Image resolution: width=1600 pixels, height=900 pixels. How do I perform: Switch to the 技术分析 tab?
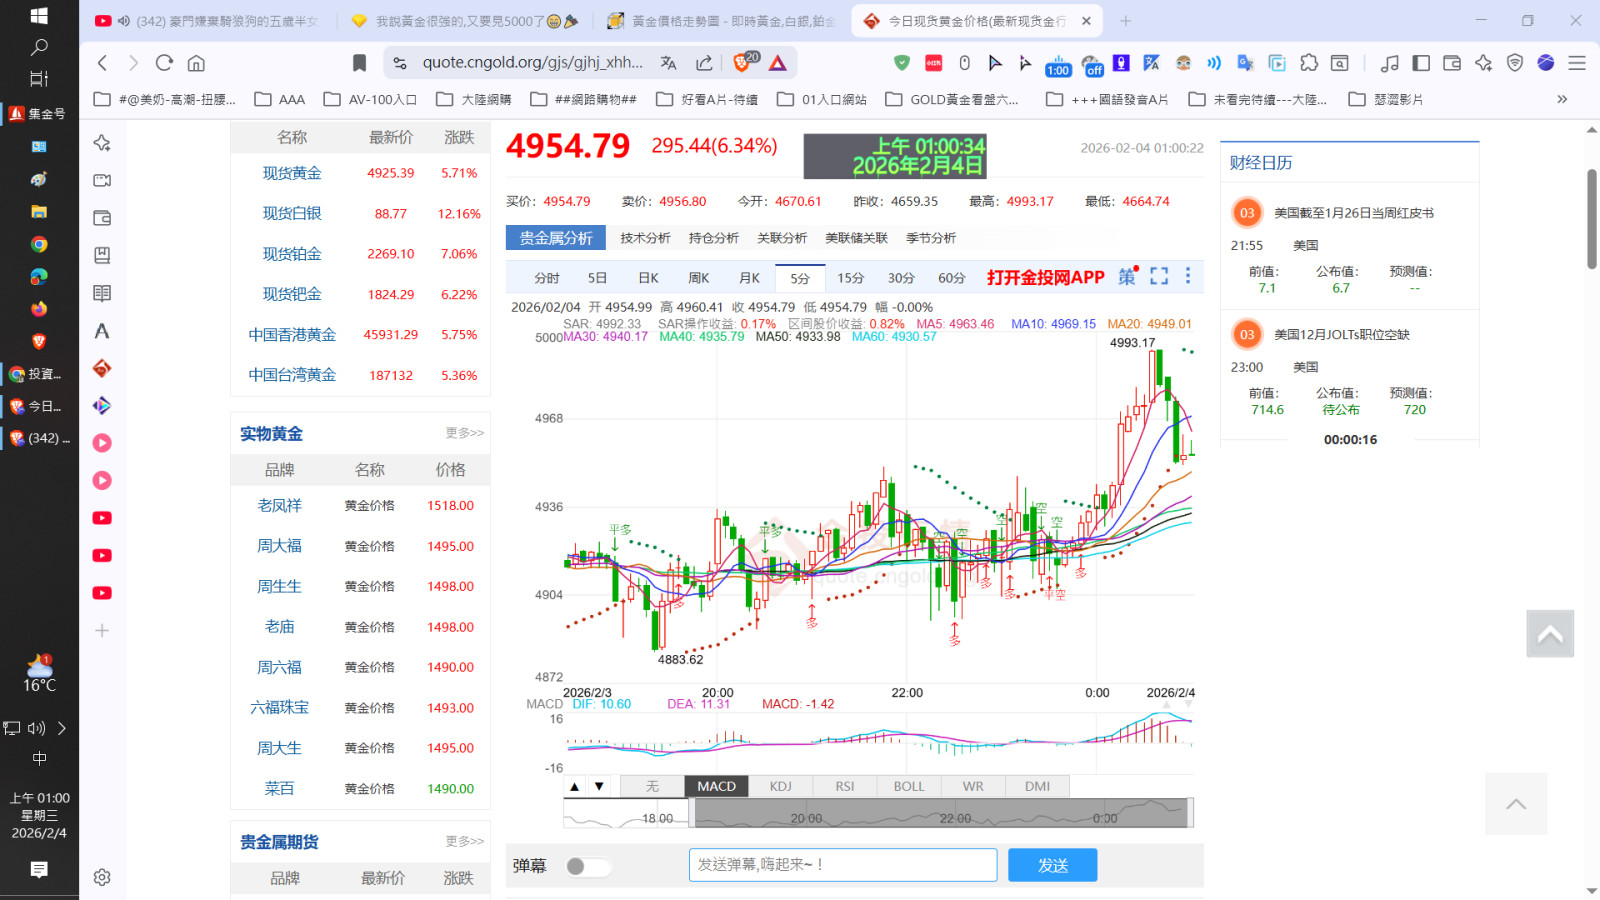645,238
